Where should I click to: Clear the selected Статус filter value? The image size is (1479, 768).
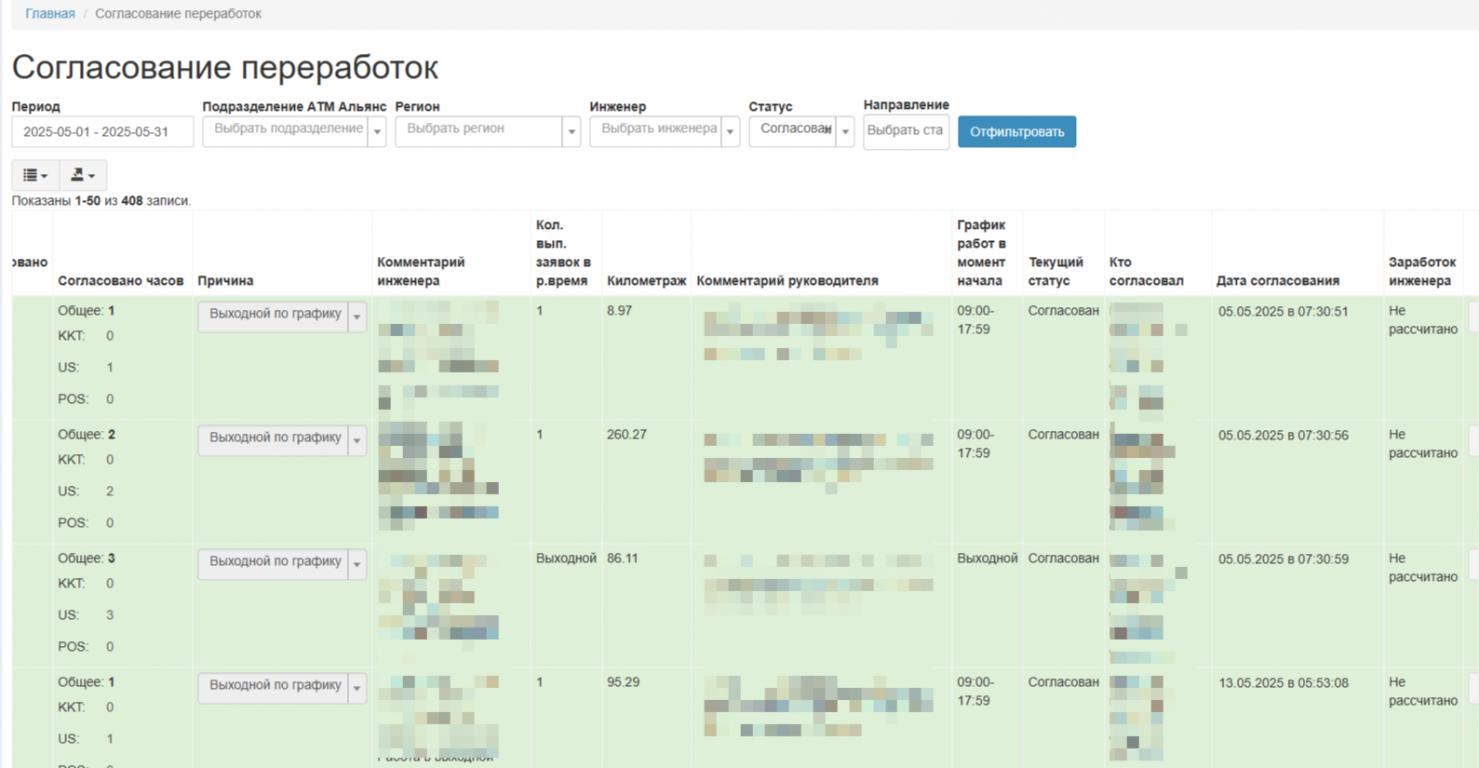828,129
